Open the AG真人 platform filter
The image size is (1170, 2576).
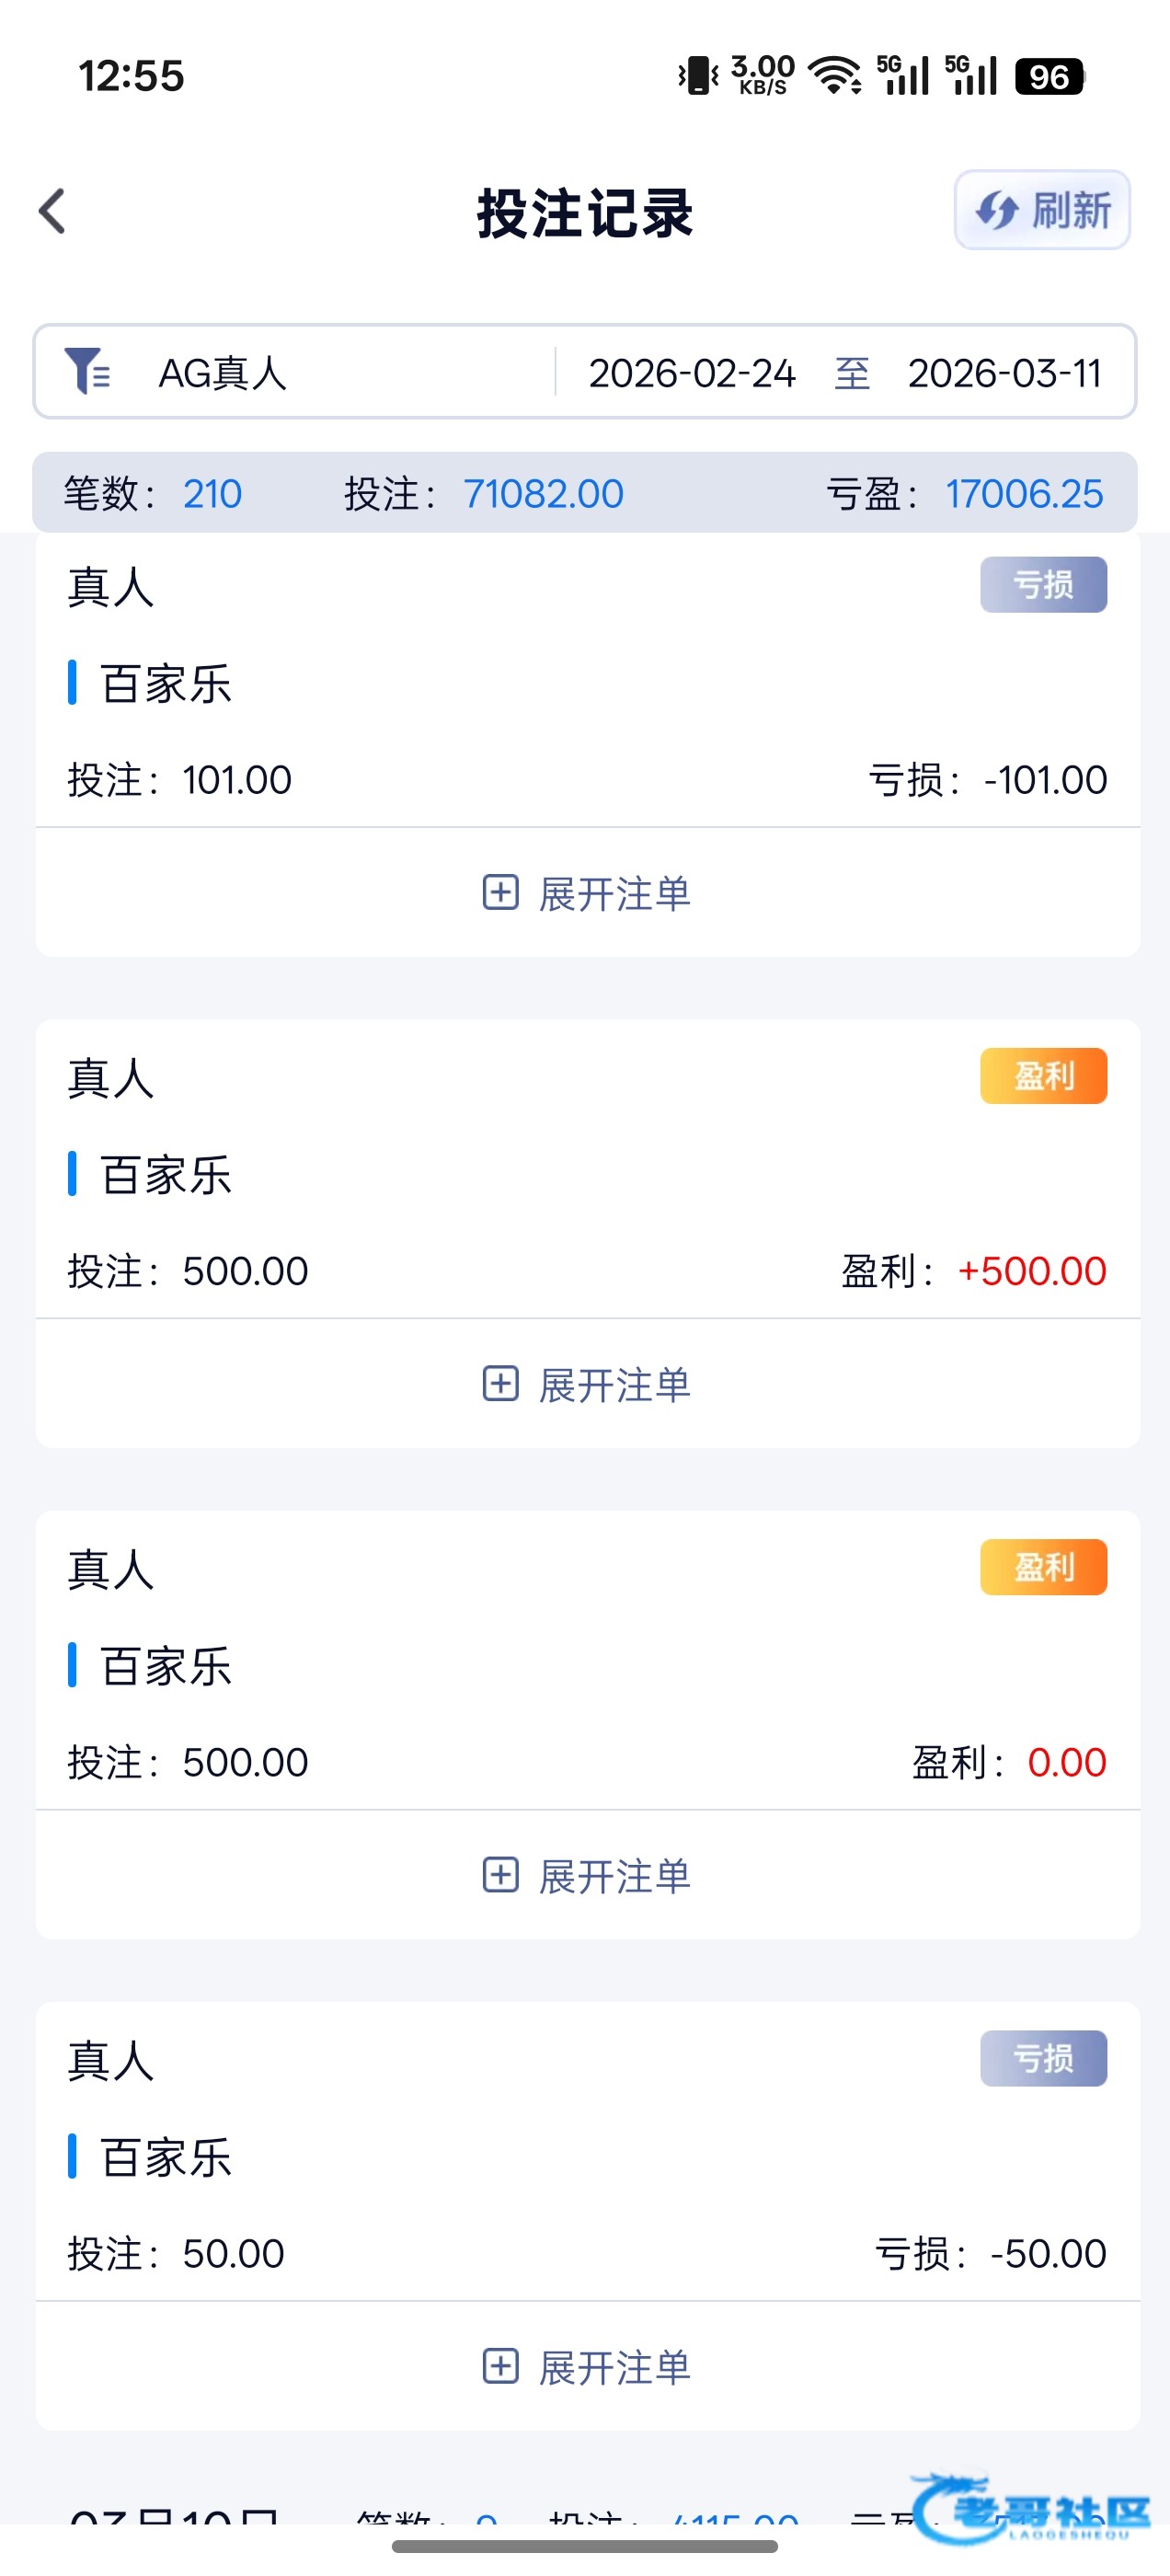point(222,373)
